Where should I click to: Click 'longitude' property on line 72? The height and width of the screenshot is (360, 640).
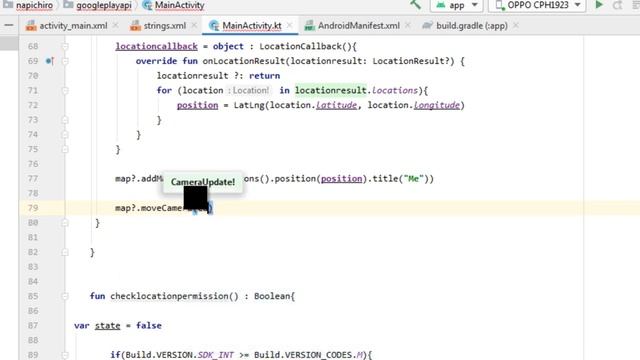[x=437, y=105]
